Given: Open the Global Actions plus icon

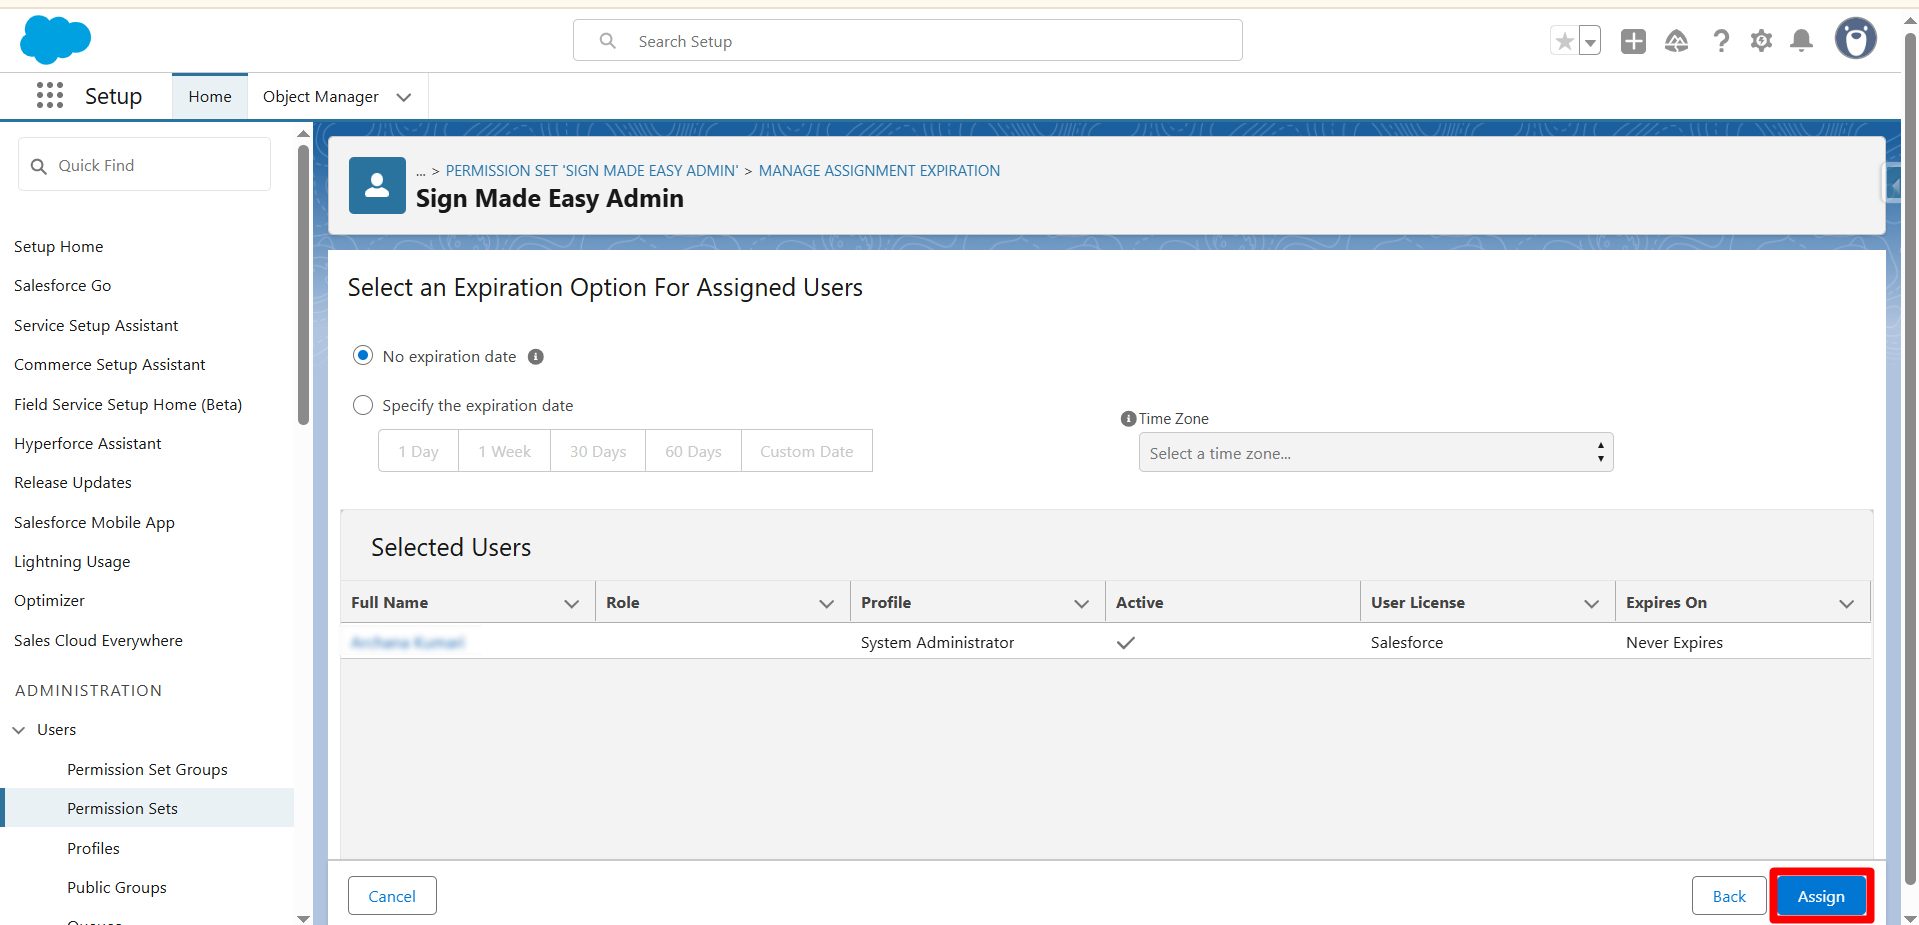Looking at the screenshot, I should point(1633,41).
